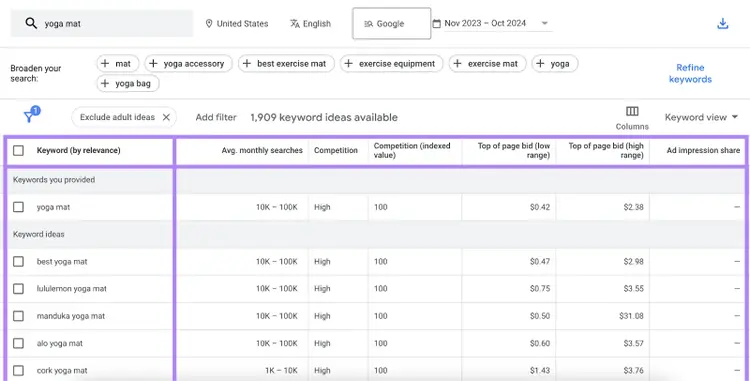The width and height of the screenshot is (750, 381).
Task: Add 'yoga accessory' suggestion chip
Action: point(188,64)
